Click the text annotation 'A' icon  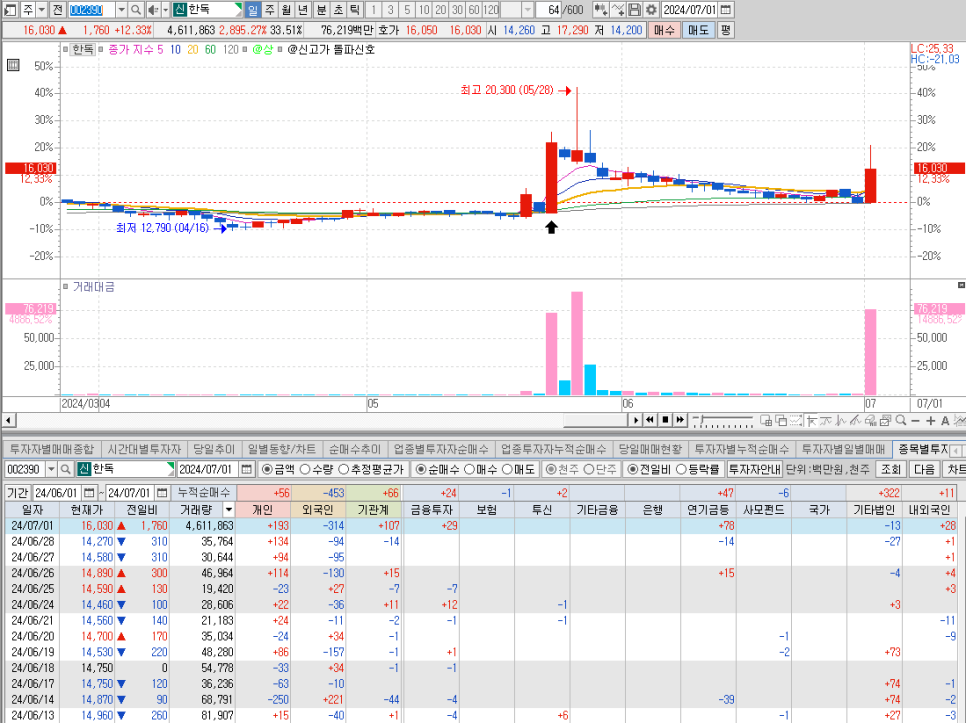click(945, 421)
